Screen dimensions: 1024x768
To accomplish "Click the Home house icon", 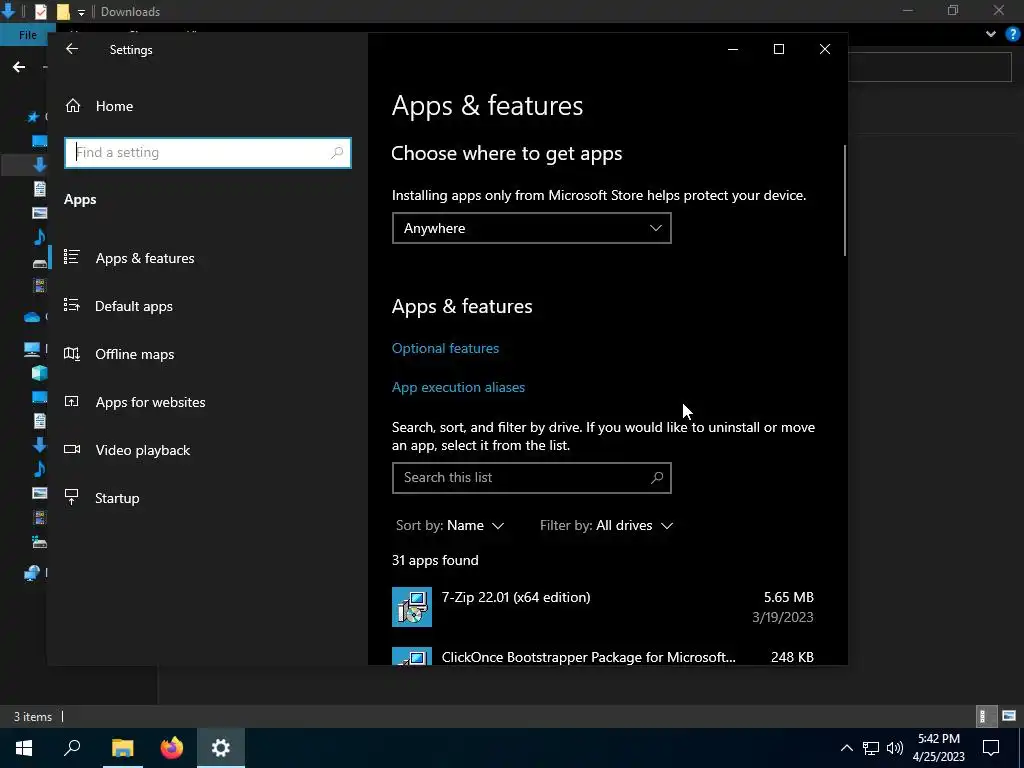I will (72, 105).
